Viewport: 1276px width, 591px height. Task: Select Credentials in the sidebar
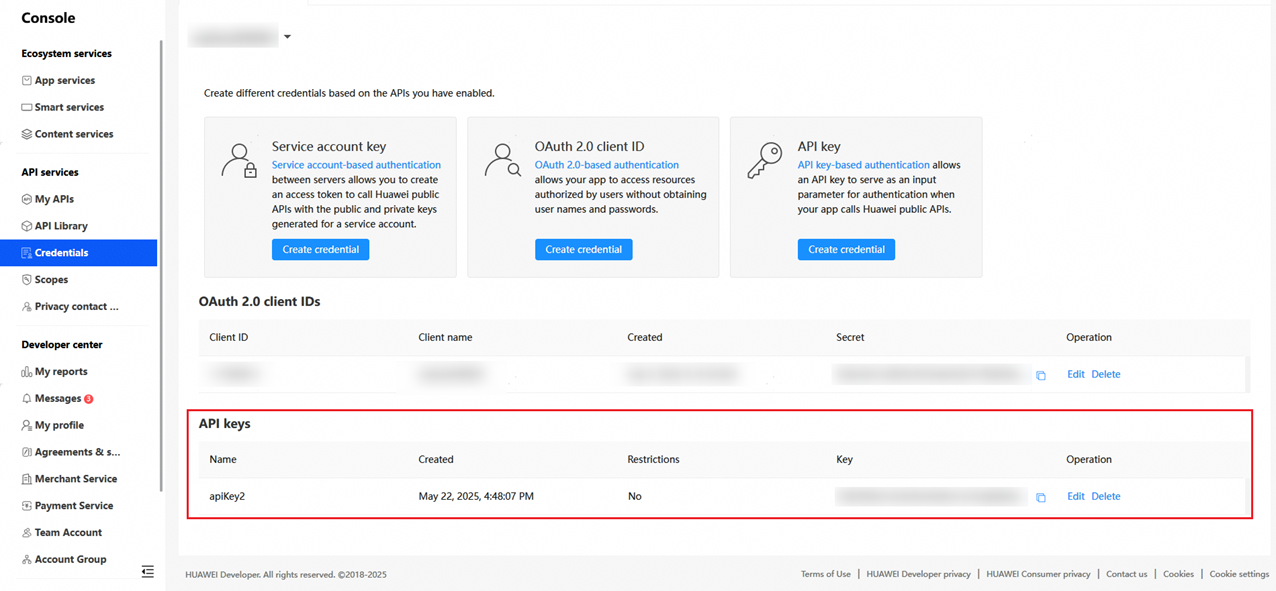click(x=79, y=253)
